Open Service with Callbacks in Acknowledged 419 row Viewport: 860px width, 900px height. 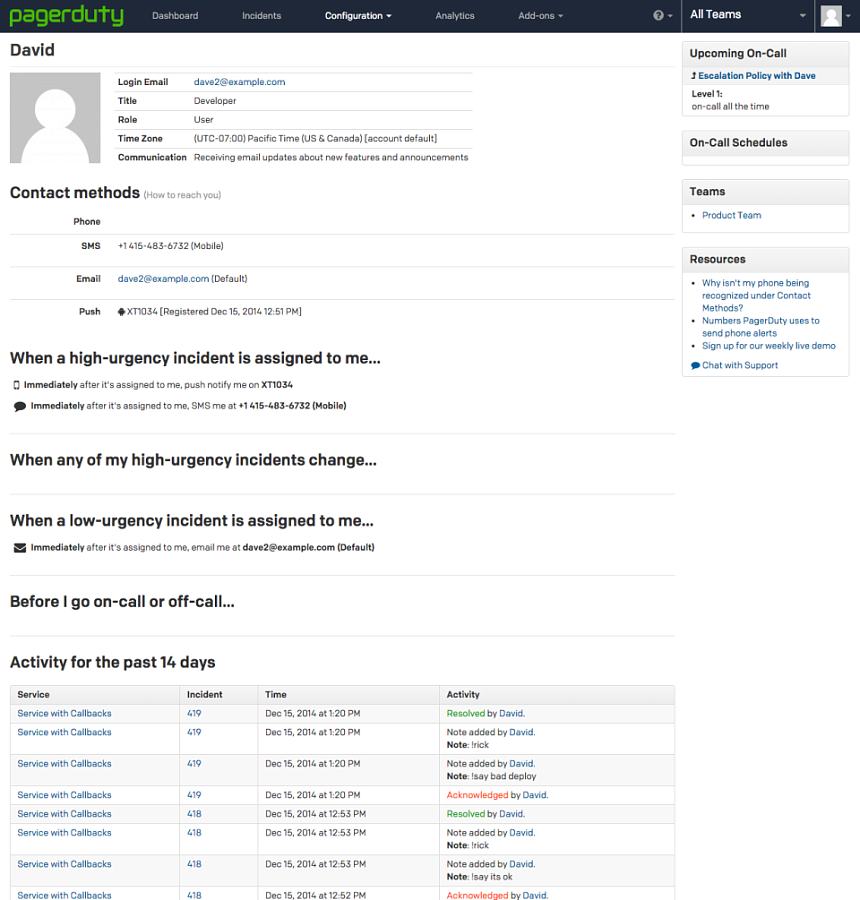click(64, 795)
